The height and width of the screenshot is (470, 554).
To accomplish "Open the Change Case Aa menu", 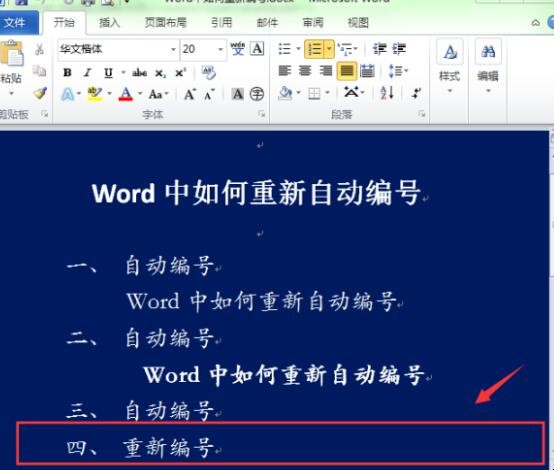I will pyautogui.click(x=158, y=94).
